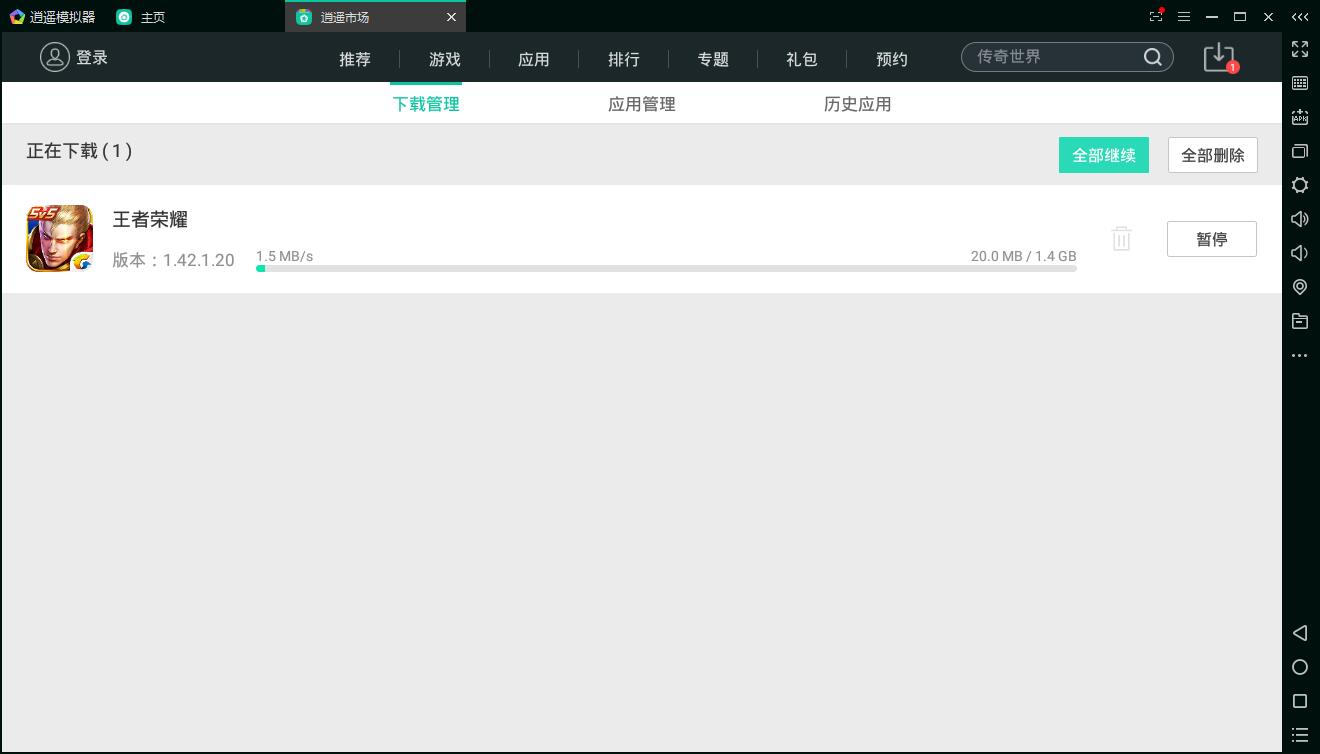Show more tools via three dots icon
This screenshot has height=754, width=1320.
1300,355
